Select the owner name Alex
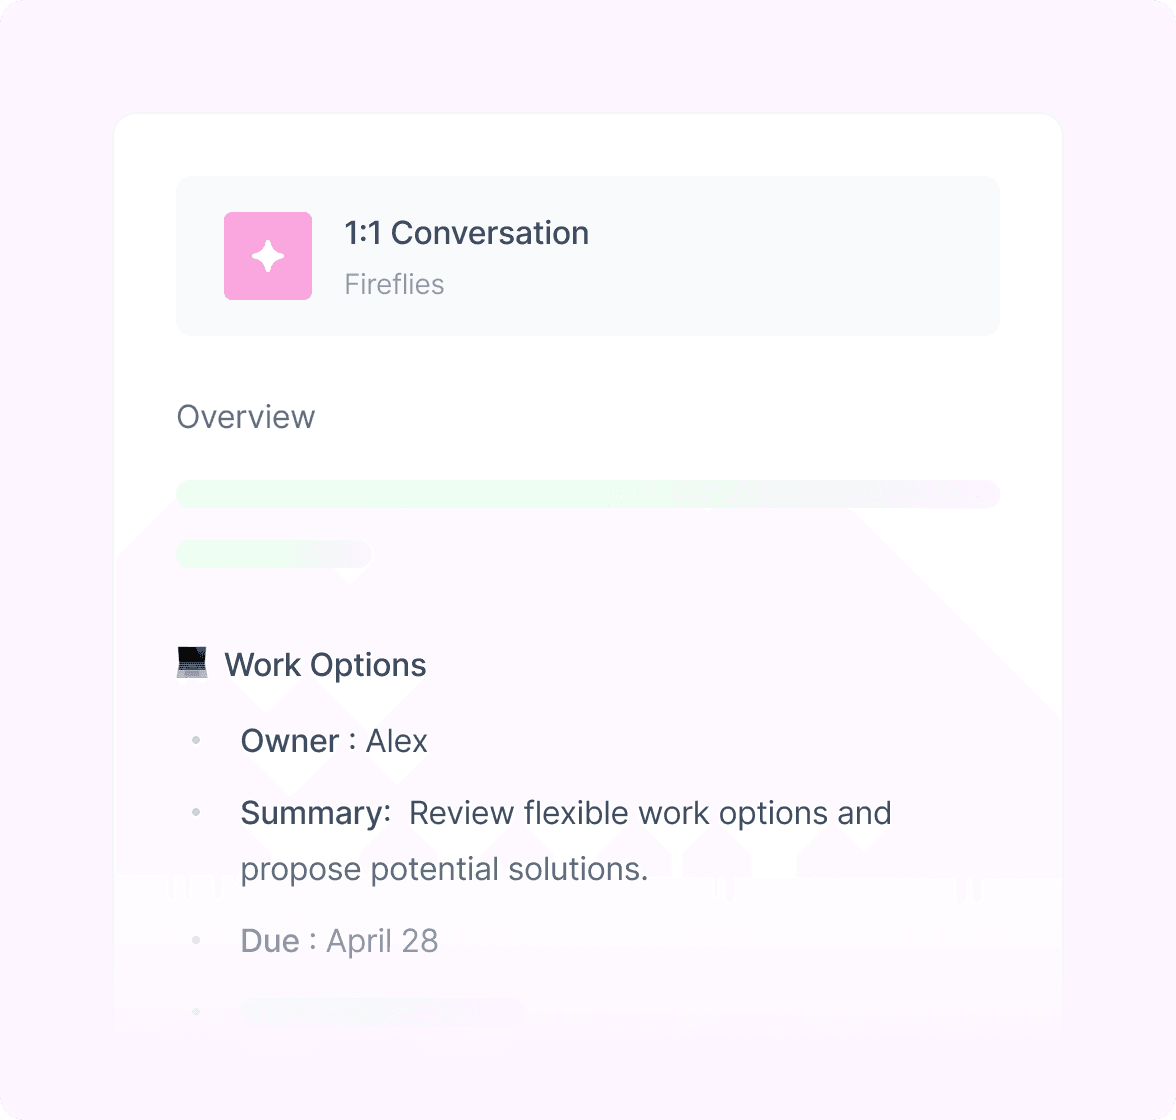The height and width of the screenshot is (1120, 1176). [x=397, y=741]
